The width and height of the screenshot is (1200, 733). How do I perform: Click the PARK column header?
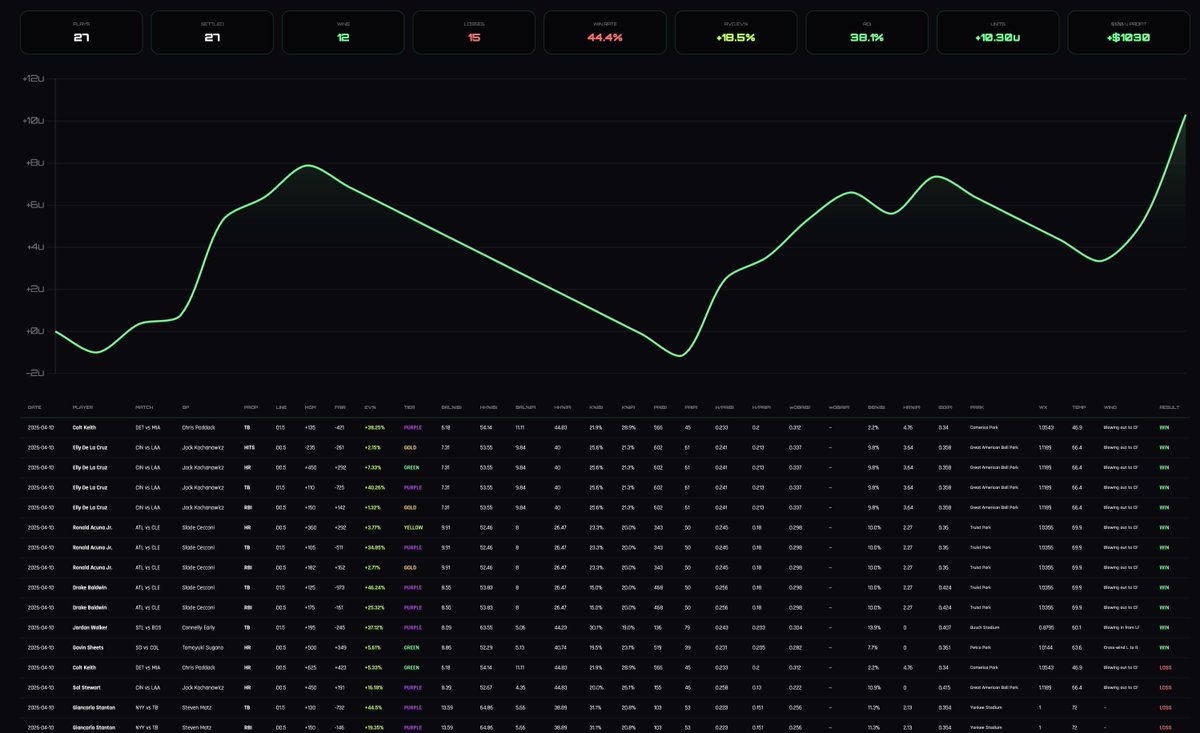pos(977,407)
